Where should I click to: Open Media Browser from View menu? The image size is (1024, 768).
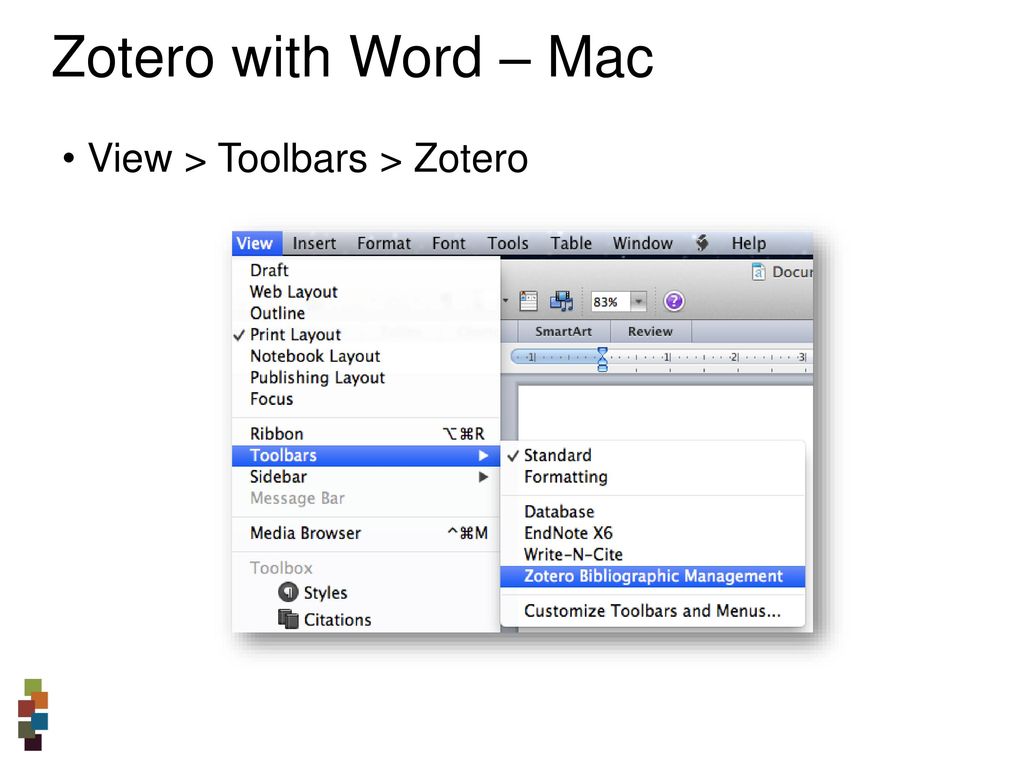366,534
